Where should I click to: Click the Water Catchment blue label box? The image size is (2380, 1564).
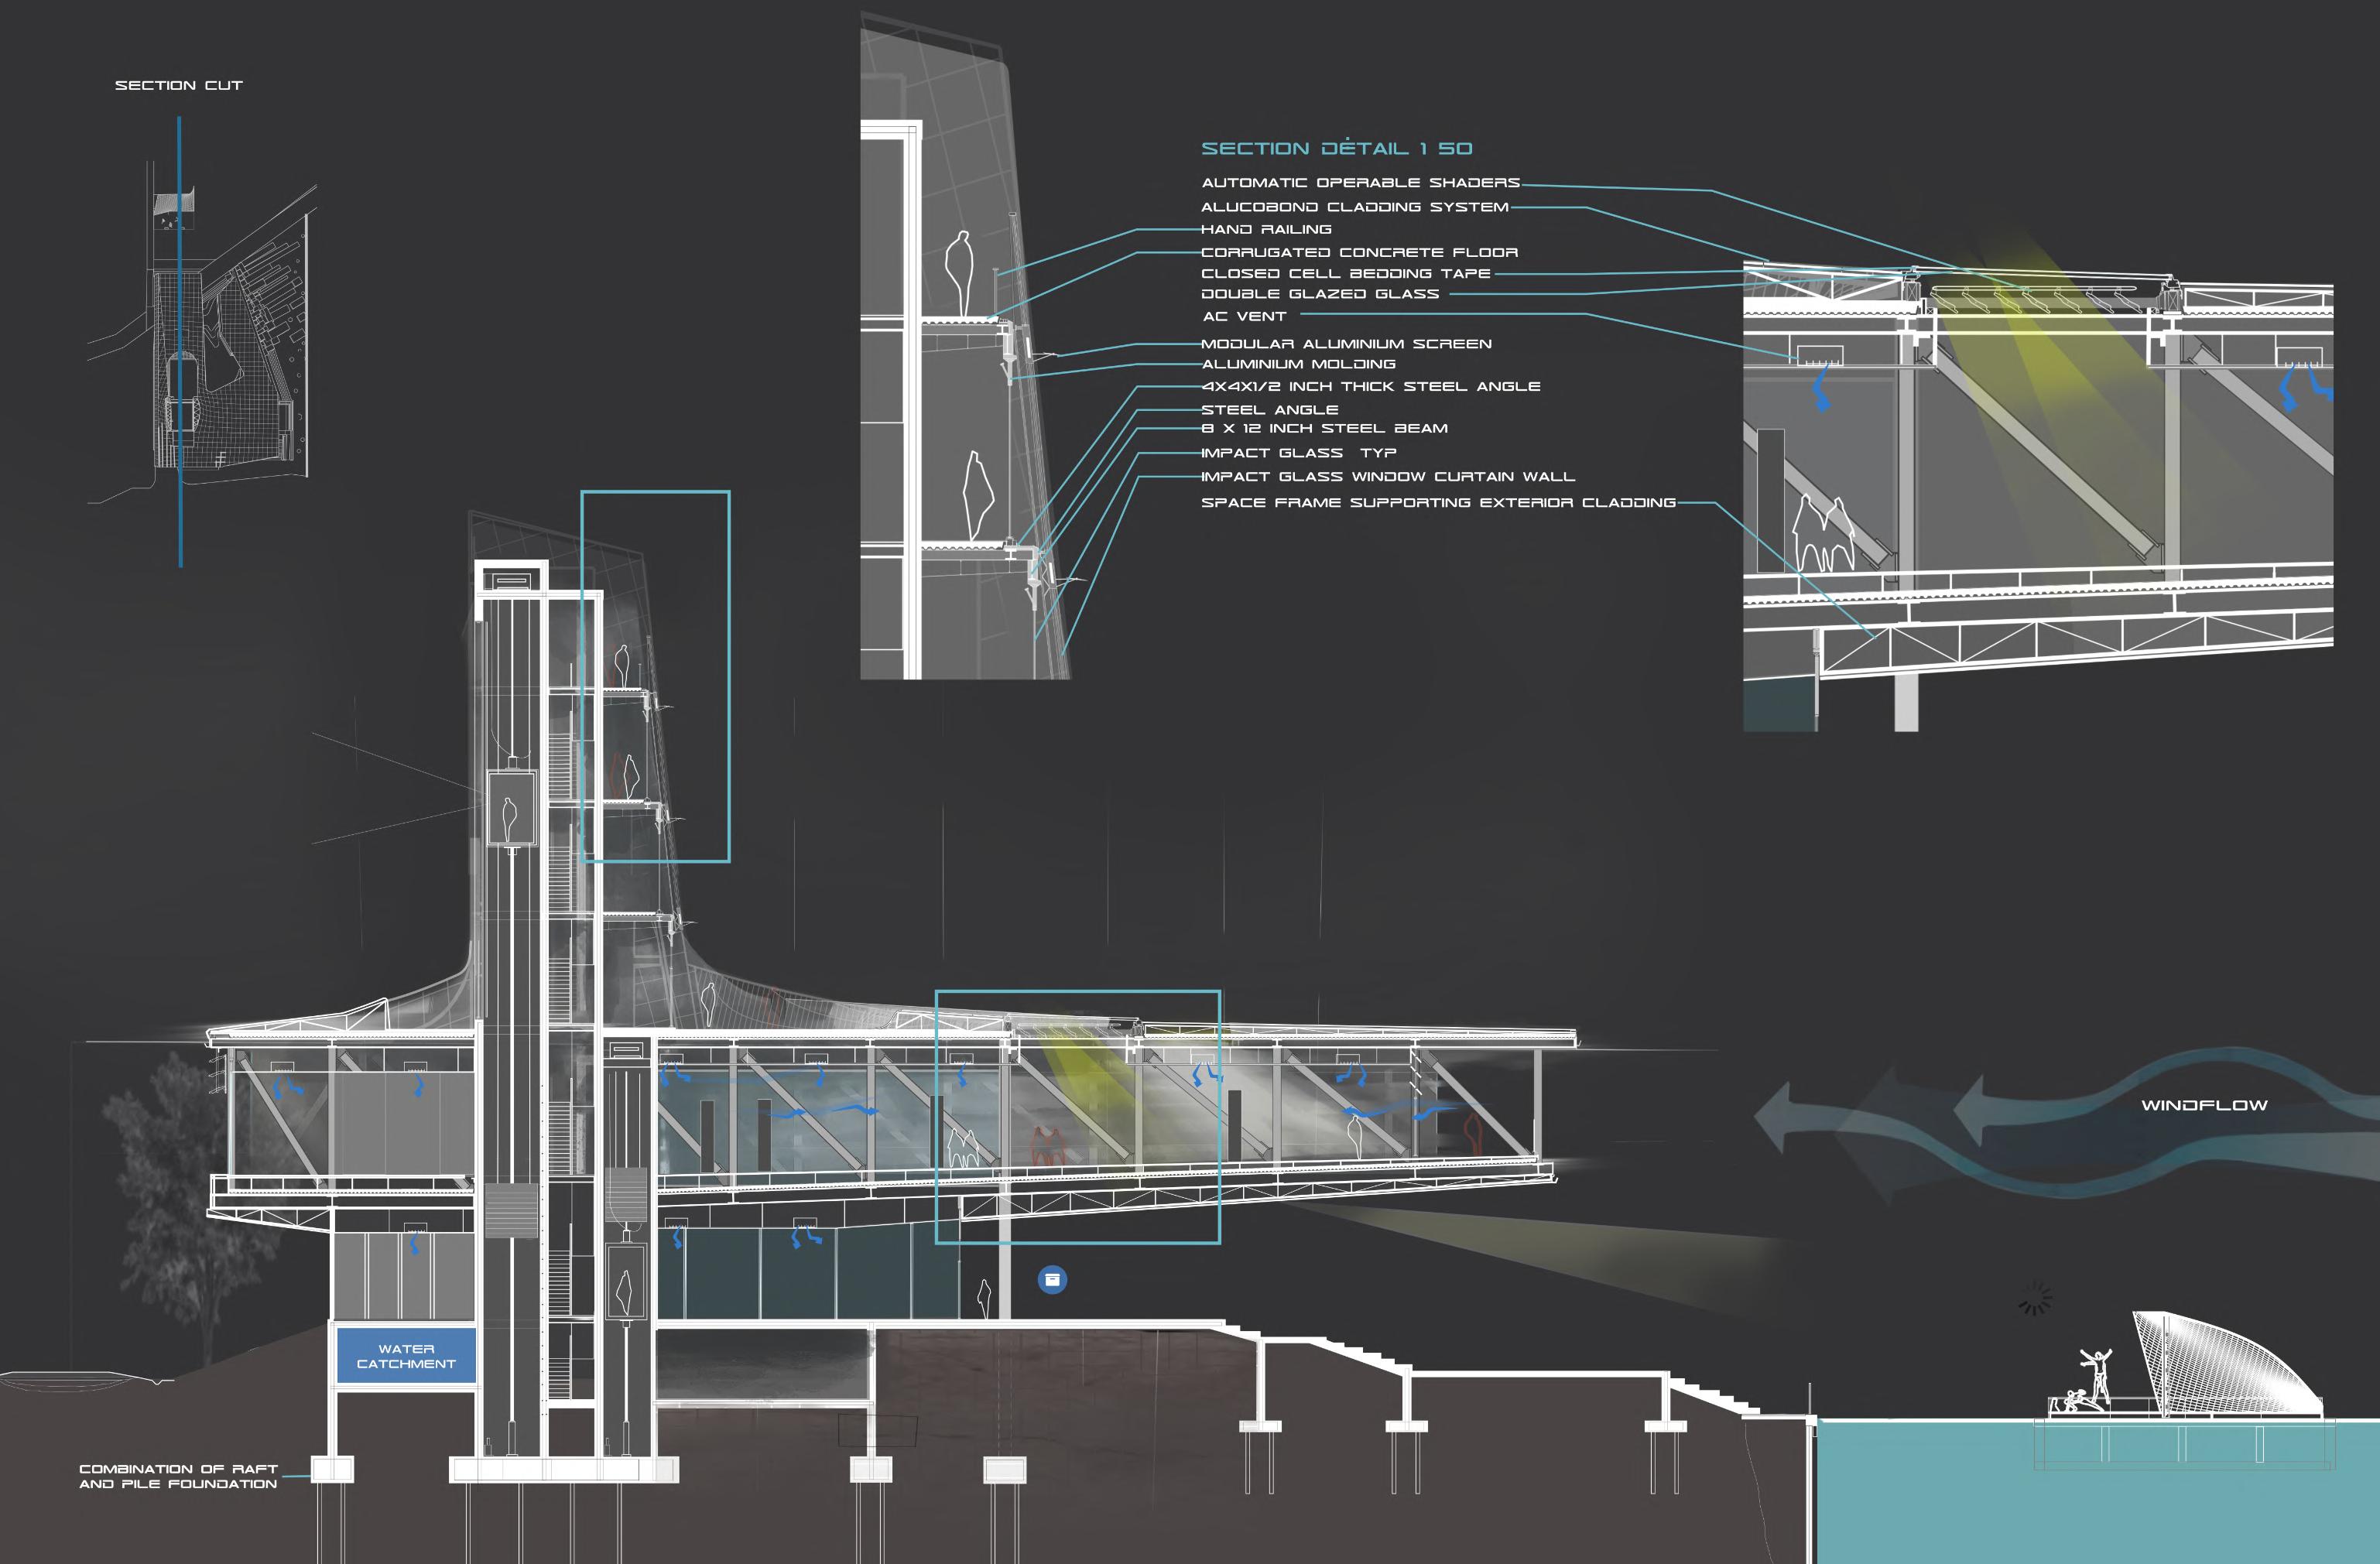[406, 1356]
